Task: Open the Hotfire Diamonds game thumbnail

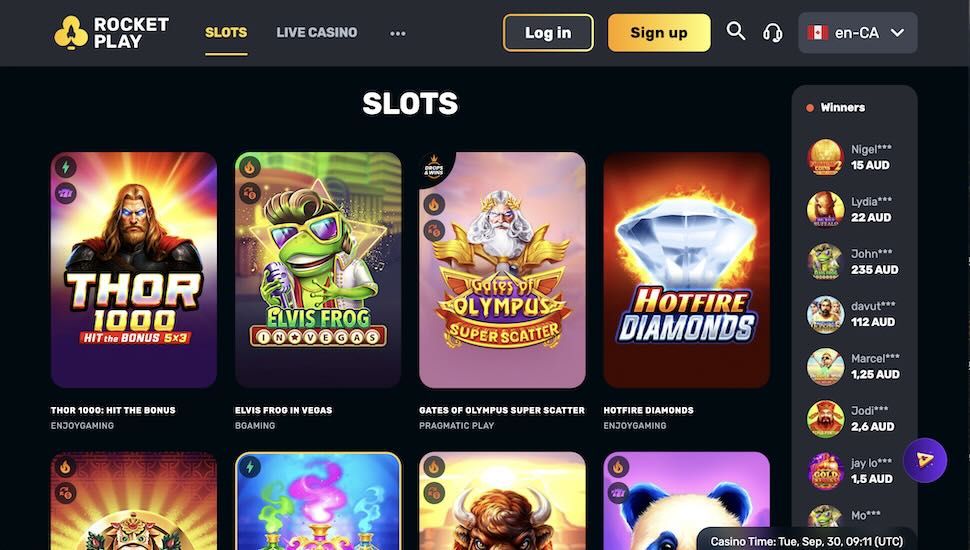Action: click(687, 270)
